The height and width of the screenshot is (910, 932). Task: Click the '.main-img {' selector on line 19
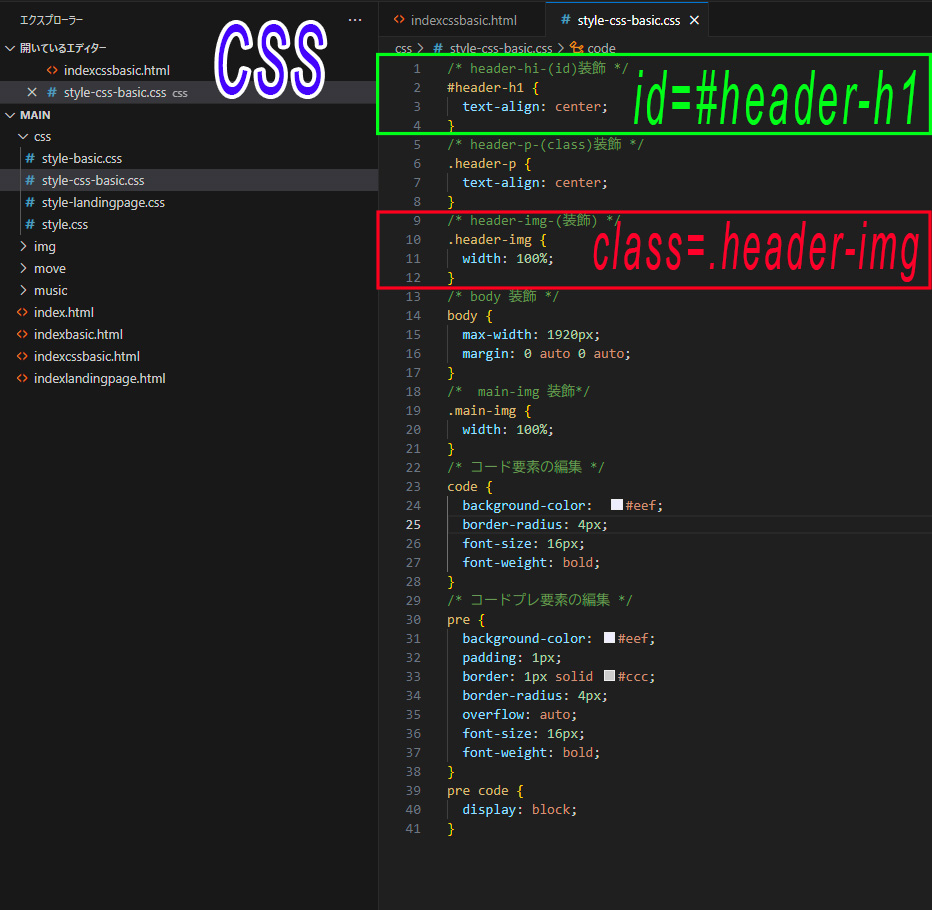489,411
